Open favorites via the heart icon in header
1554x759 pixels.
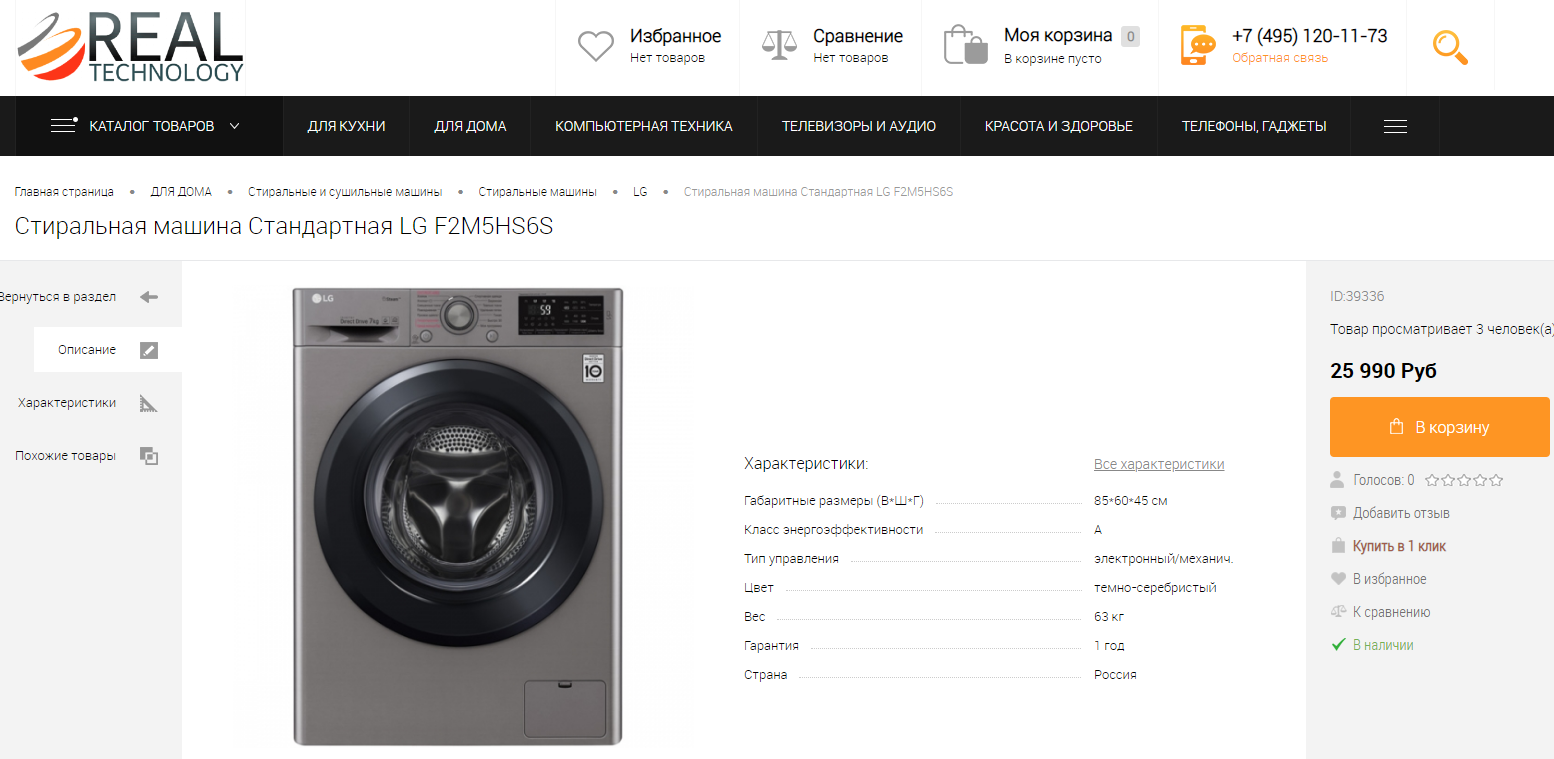(x=596, y=46)
